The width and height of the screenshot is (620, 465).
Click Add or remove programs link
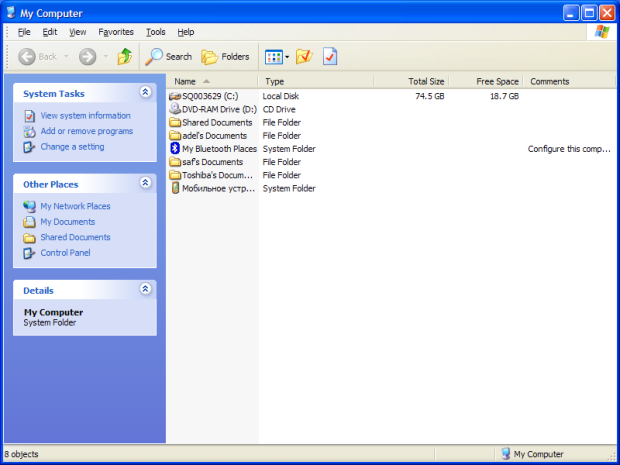tap(87, 131)
